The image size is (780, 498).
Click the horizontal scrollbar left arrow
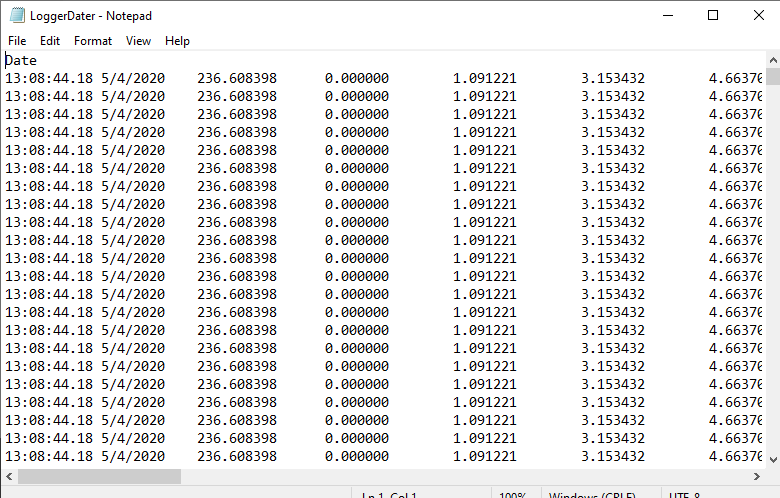point(9,477)
